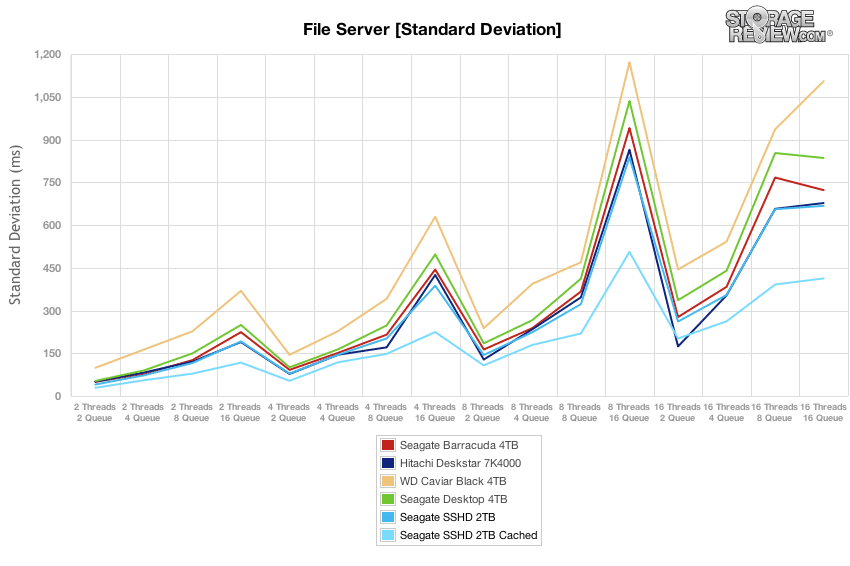
Task: Click the chart title 'File Server [Standard Deviation]'
Action: click(x=432, y=29)
